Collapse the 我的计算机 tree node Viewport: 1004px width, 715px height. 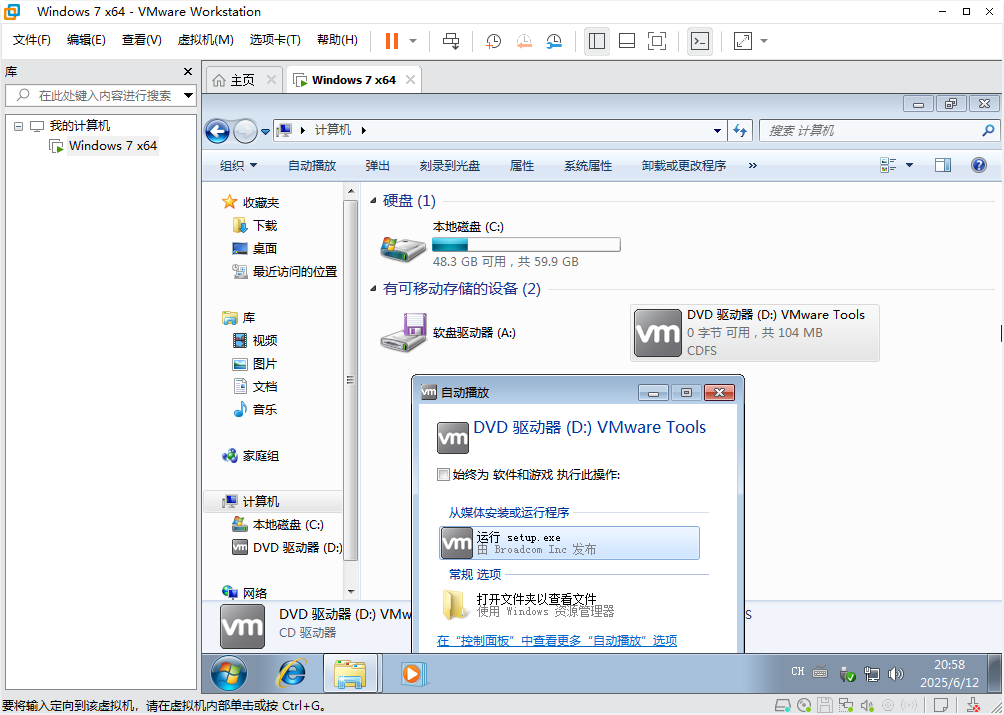tap(18, 126)
